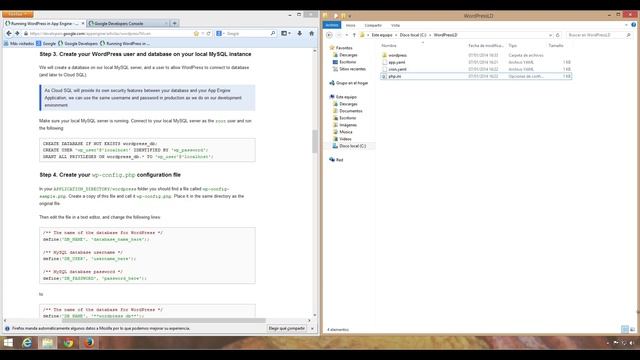Open Vídeos under Este equipo
The image size is (640, 360).
point(345,139)
